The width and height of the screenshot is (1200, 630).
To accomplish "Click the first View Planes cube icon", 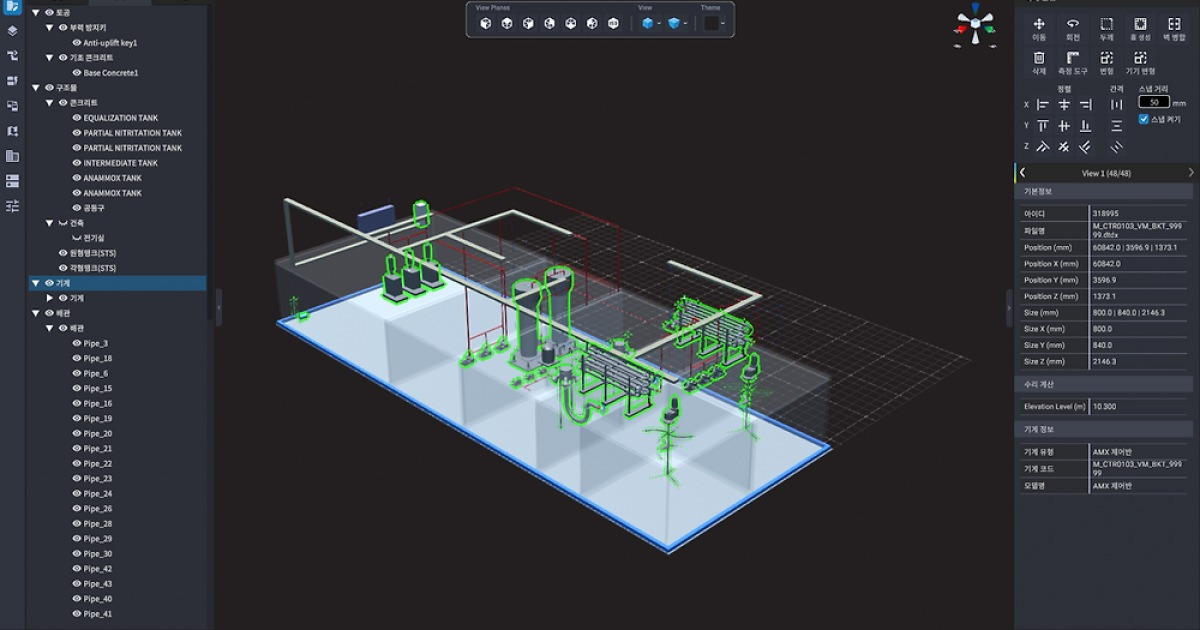I will tap(486, 23).
